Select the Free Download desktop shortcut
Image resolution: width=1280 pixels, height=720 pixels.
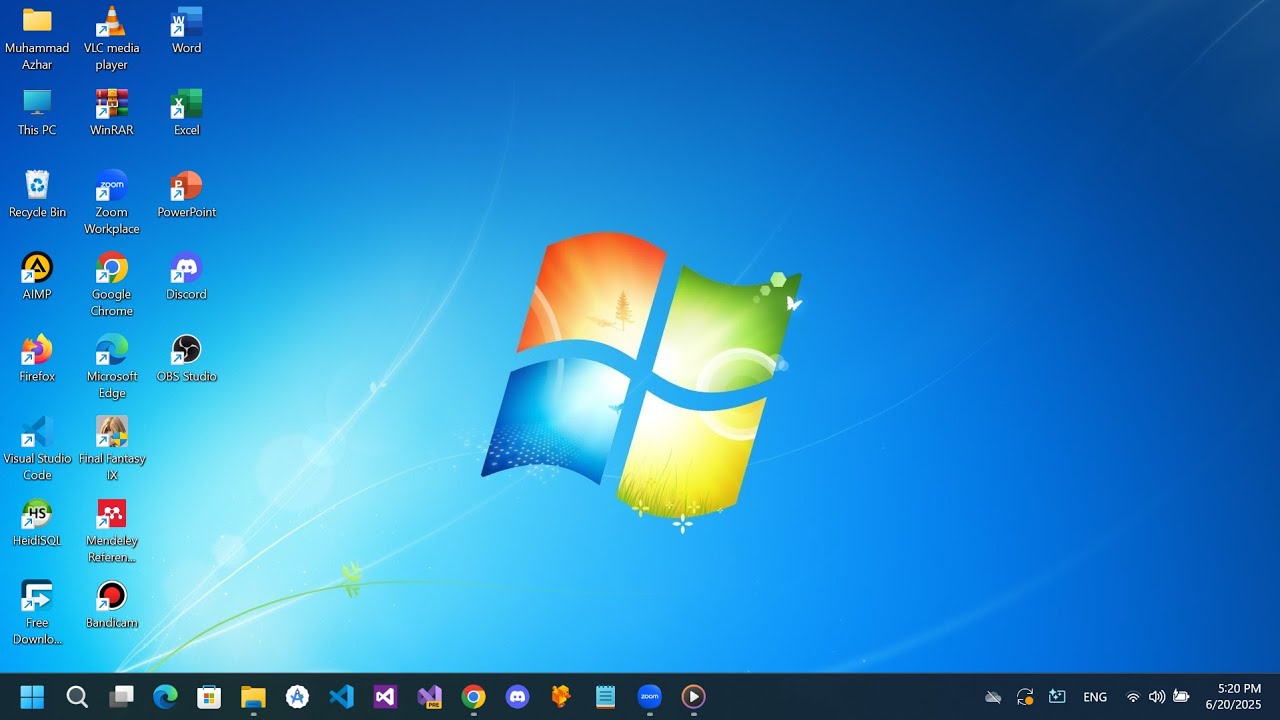coord(37,612)
